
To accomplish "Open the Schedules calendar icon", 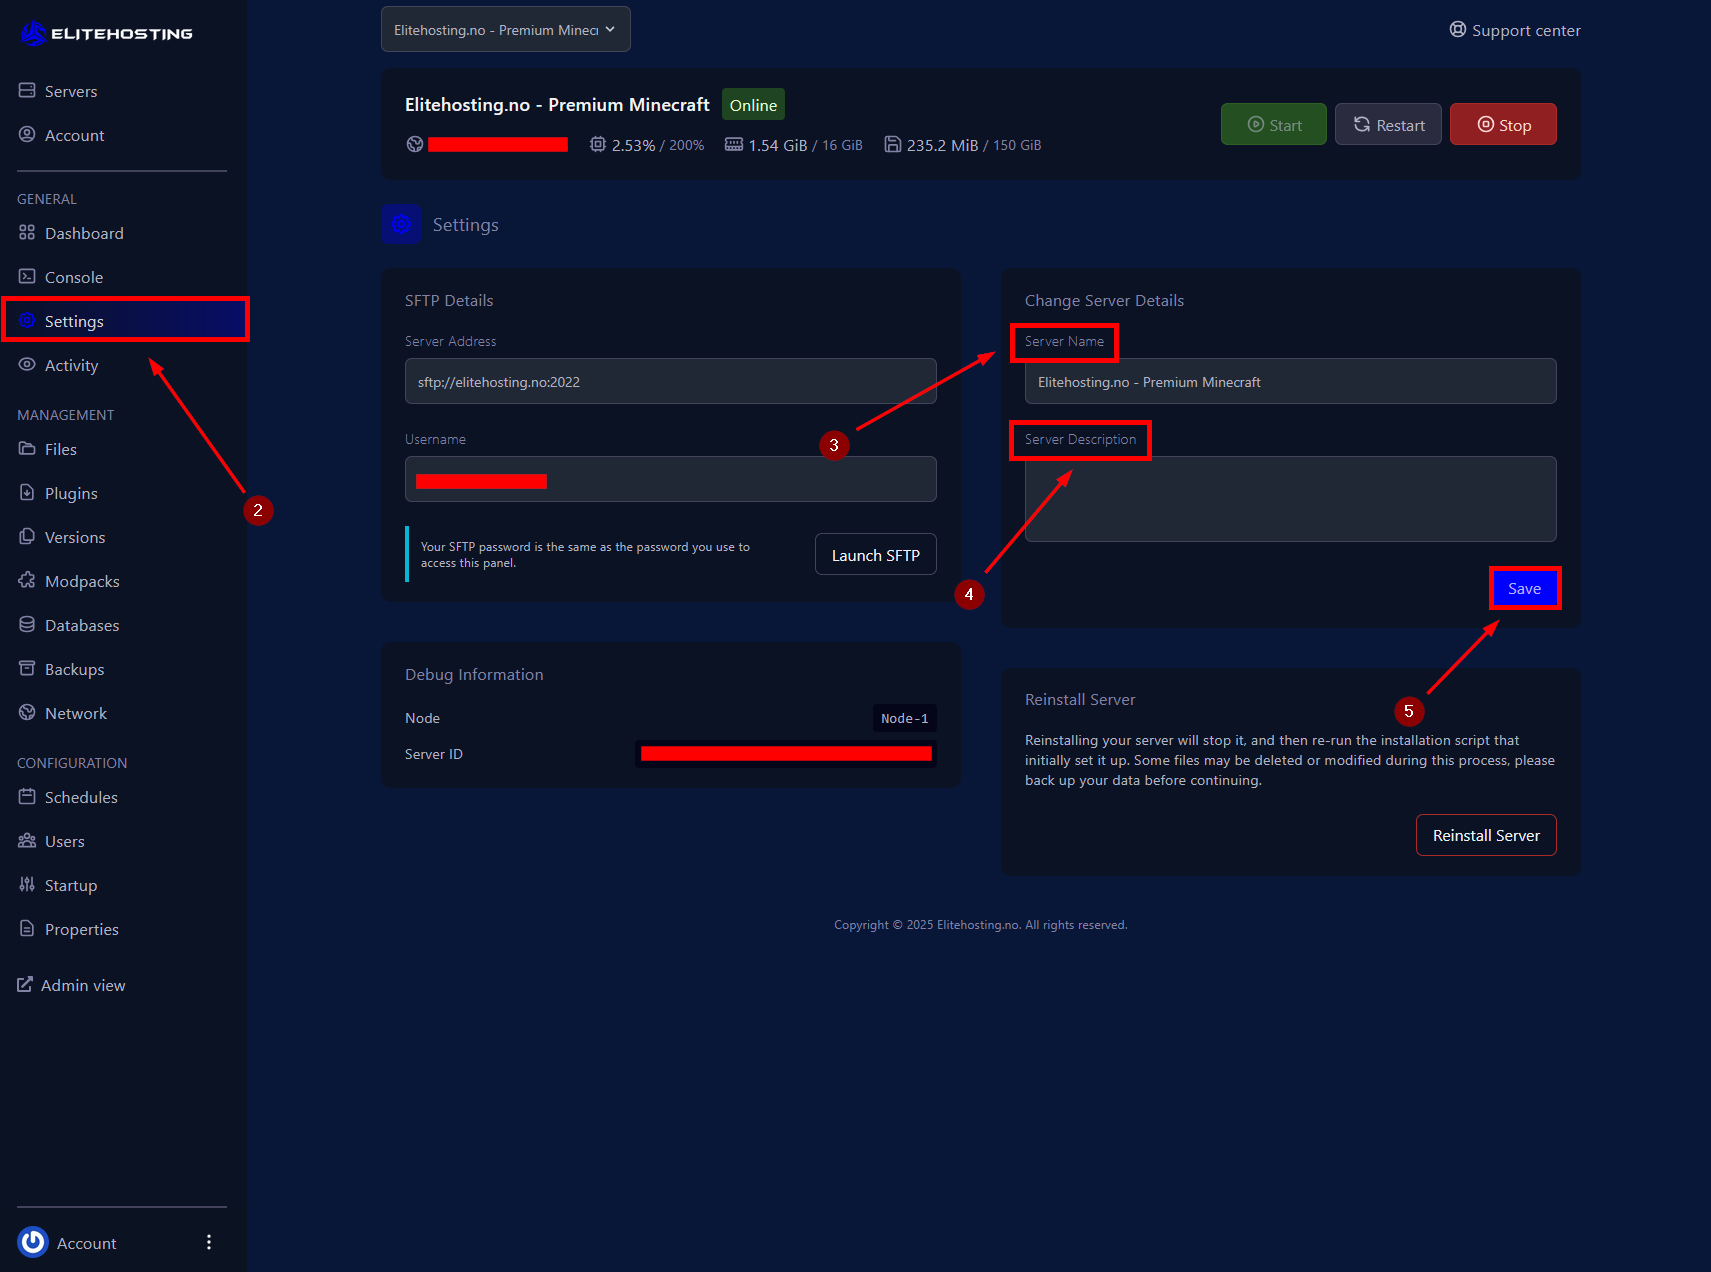I will [x=27, y=797].
